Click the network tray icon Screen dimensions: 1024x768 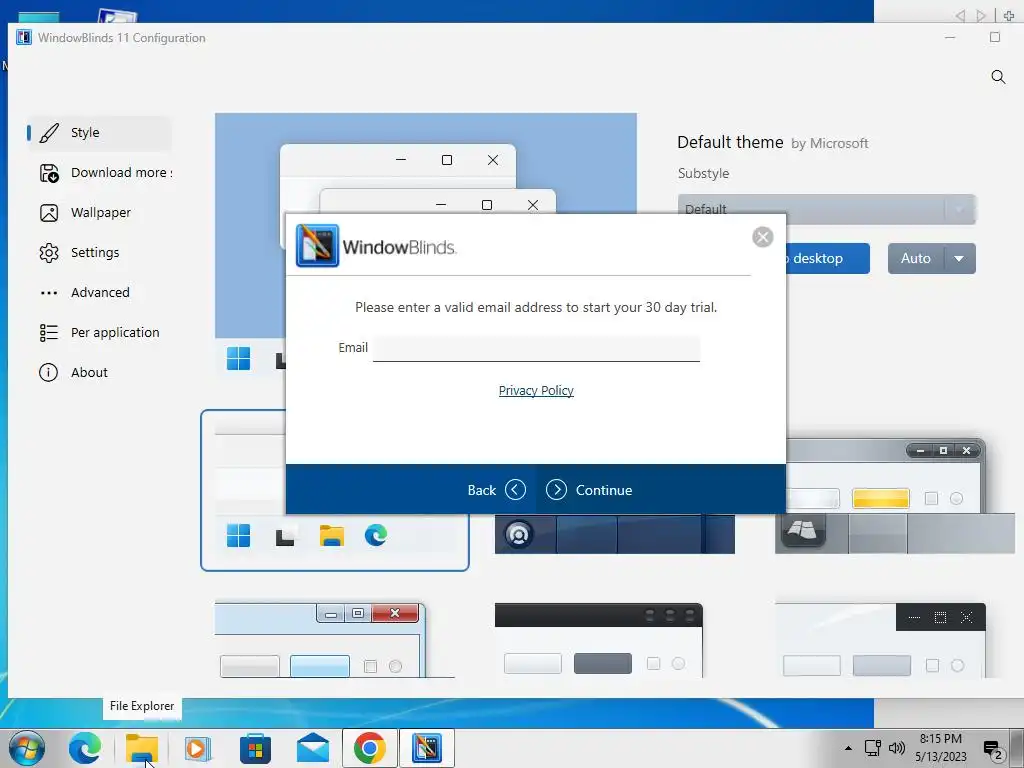872,748
